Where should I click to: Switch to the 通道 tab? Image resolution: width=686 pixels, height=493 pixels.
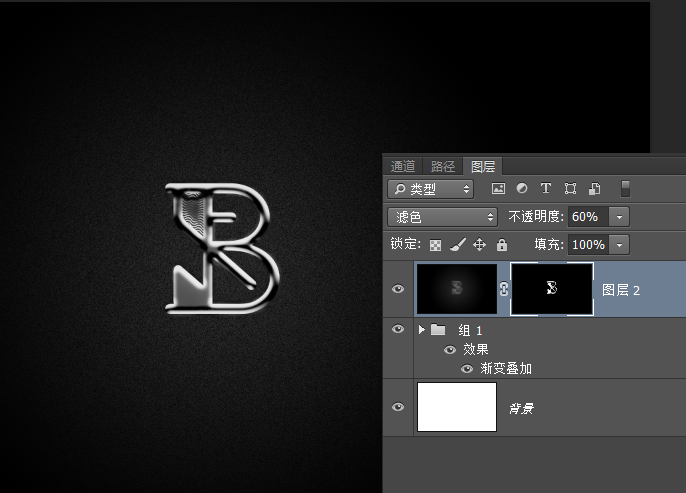point(403,166)
